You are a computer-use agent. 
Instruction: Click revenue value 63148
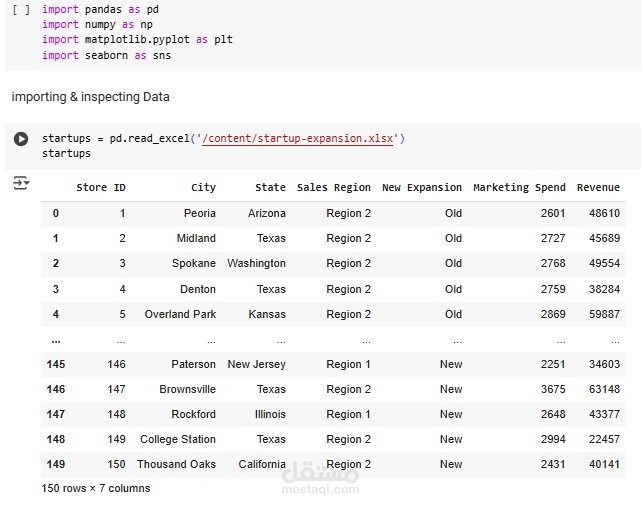tap(604, 389)
